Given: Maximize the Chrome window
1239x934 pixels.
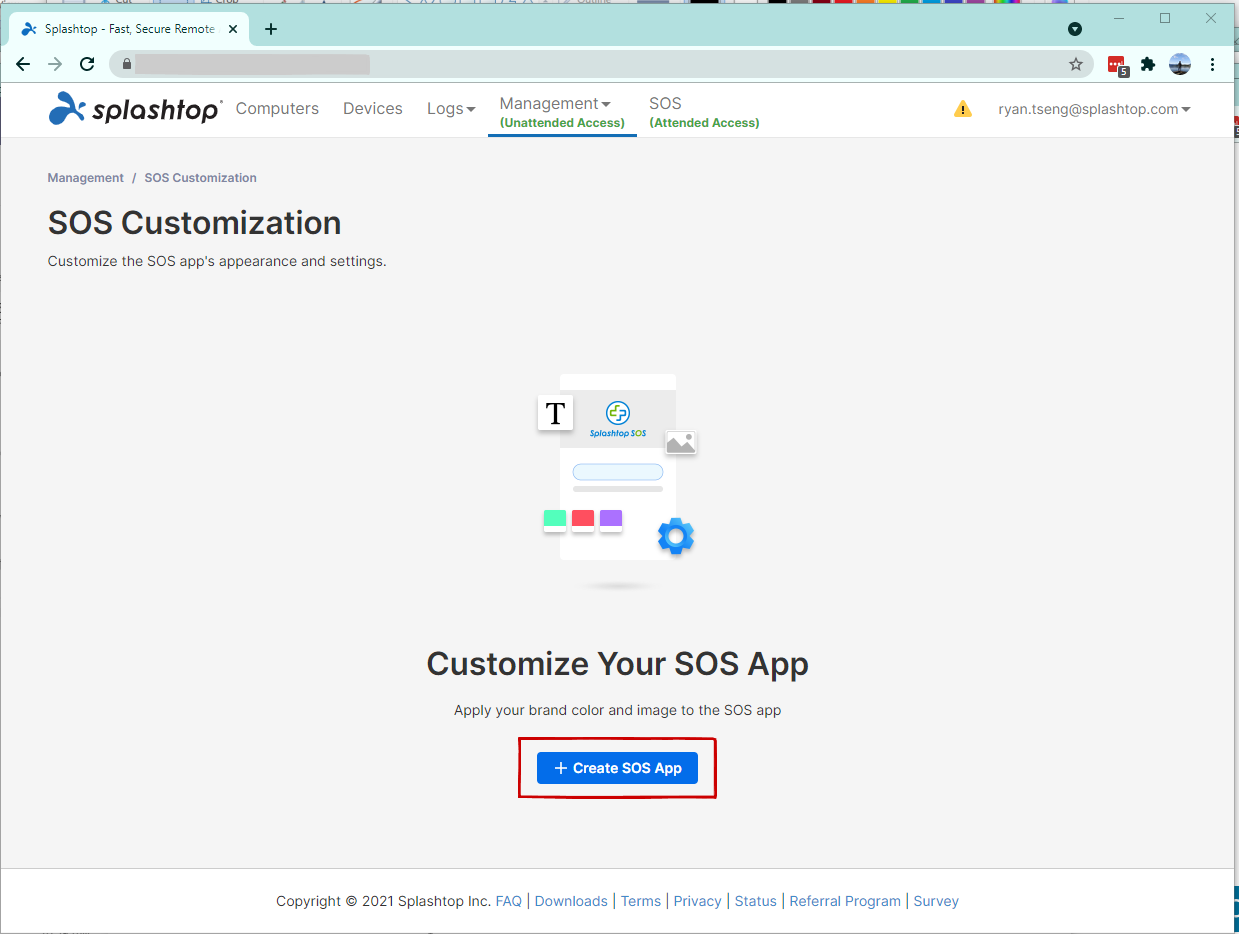Looking at the screenshot, I should (1165, 18).
